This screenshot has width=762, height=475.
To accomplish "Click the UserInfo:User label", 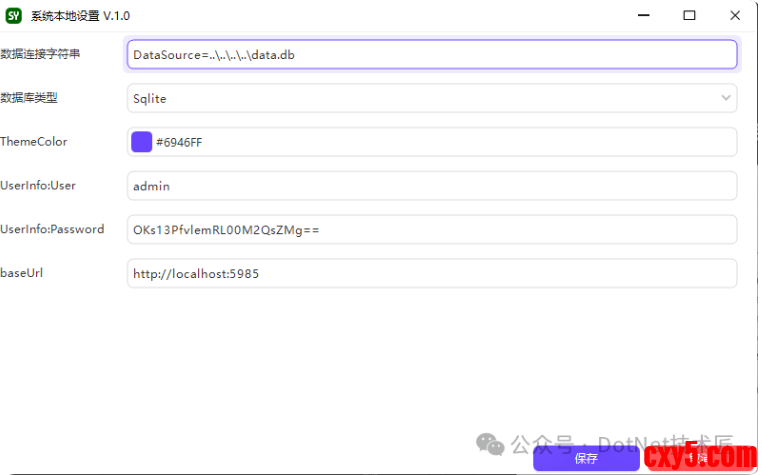I will tap(38, 185).
